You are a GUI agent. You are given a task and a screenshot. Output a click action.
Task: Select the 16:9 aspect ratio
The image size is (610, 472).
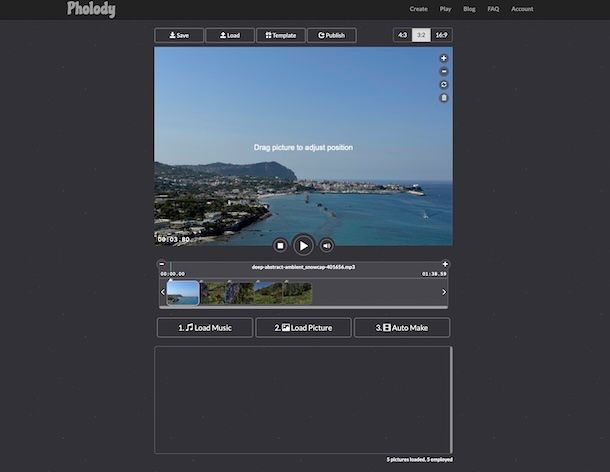pyautogui.click(x=441, y=35)
